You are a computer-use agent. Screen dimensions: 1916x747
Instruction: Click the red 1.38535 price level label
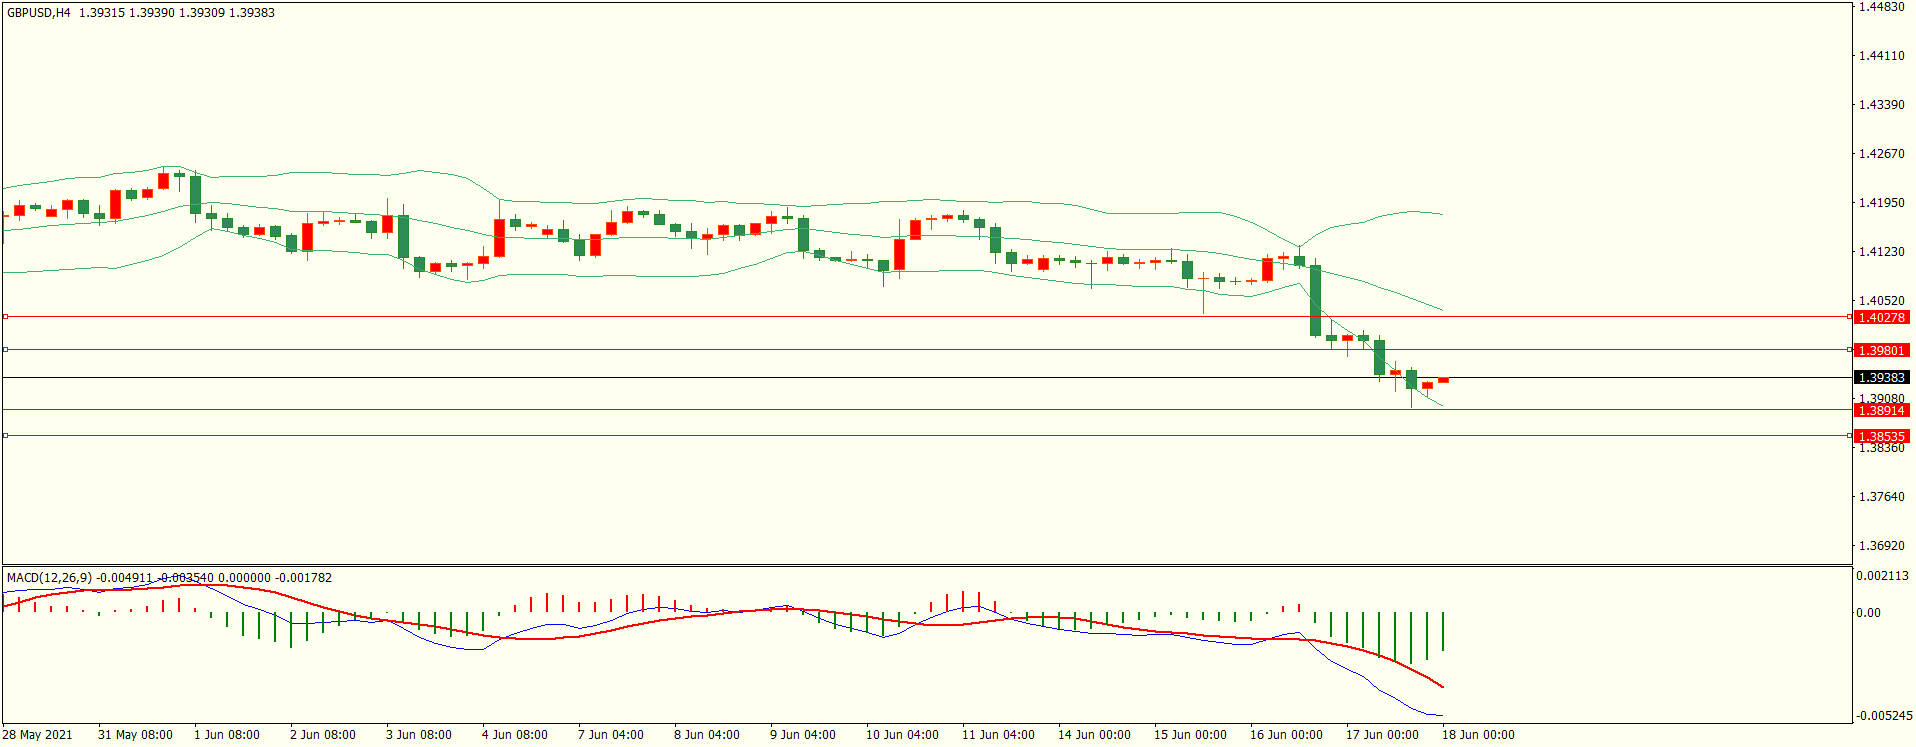tap(1881, 436)
